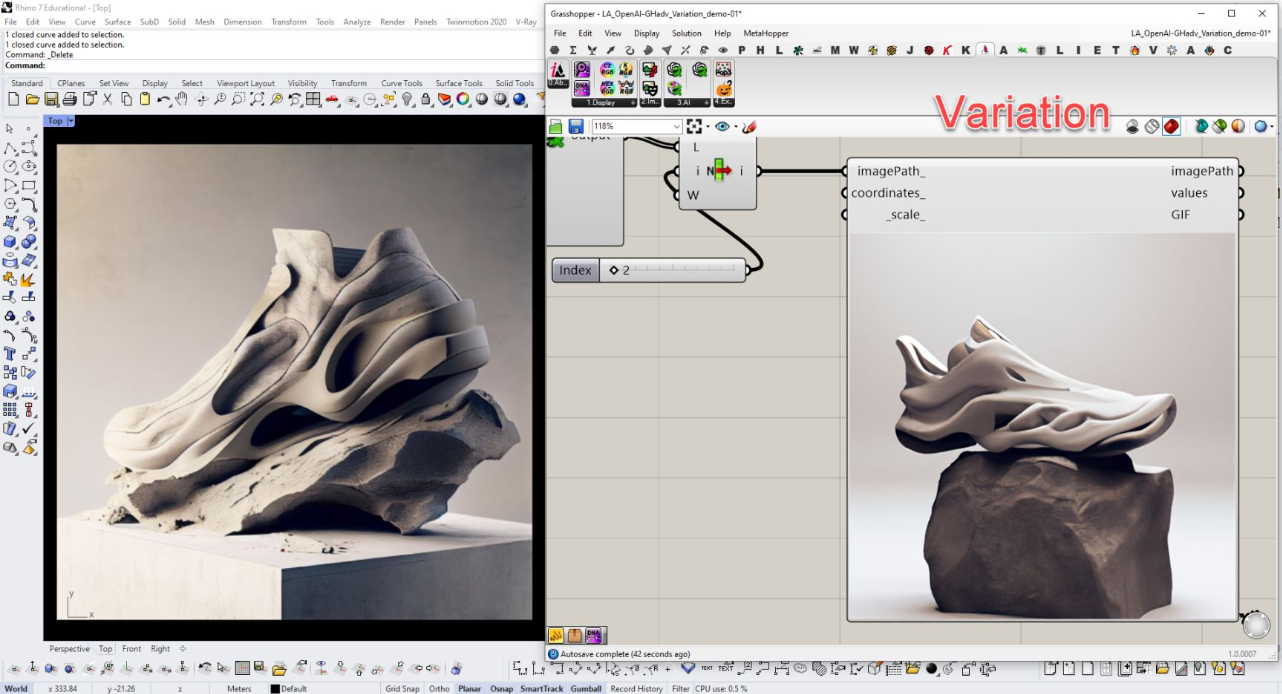Toggle Ortho mode in status bar

click(439, 689)
